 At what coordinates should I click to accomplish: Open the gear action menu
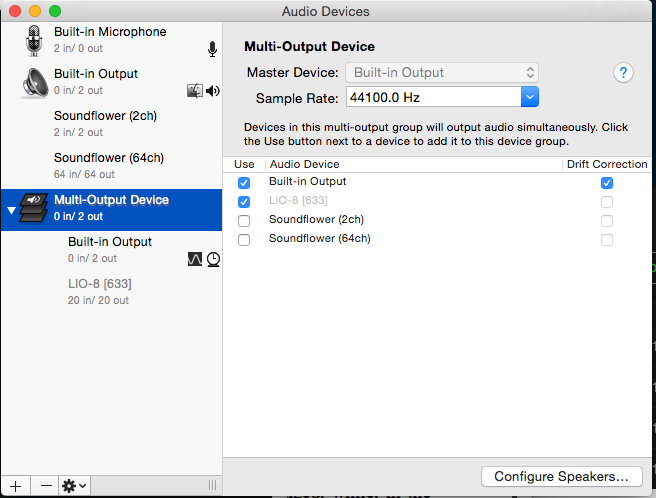74,485
